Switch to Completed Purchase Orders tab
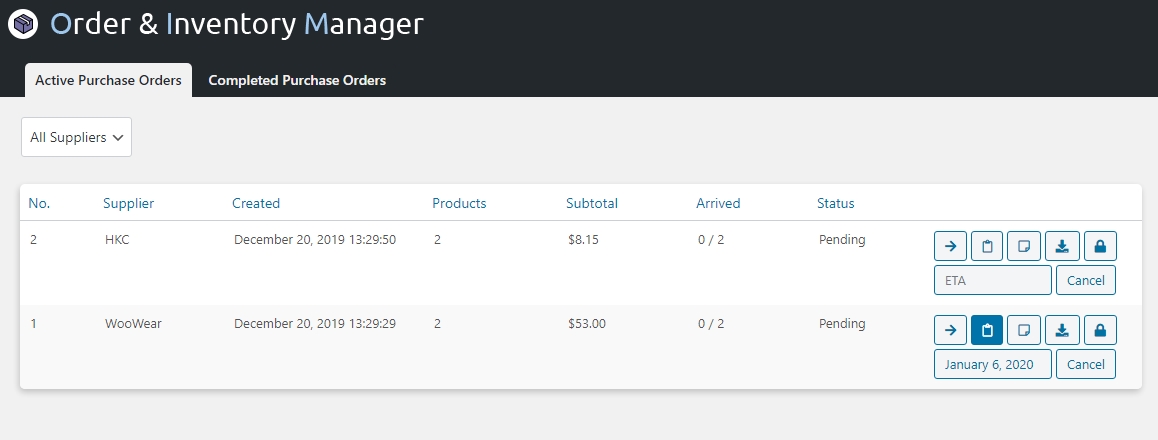Screen dimensions: 1158x440 click(297, 80)
